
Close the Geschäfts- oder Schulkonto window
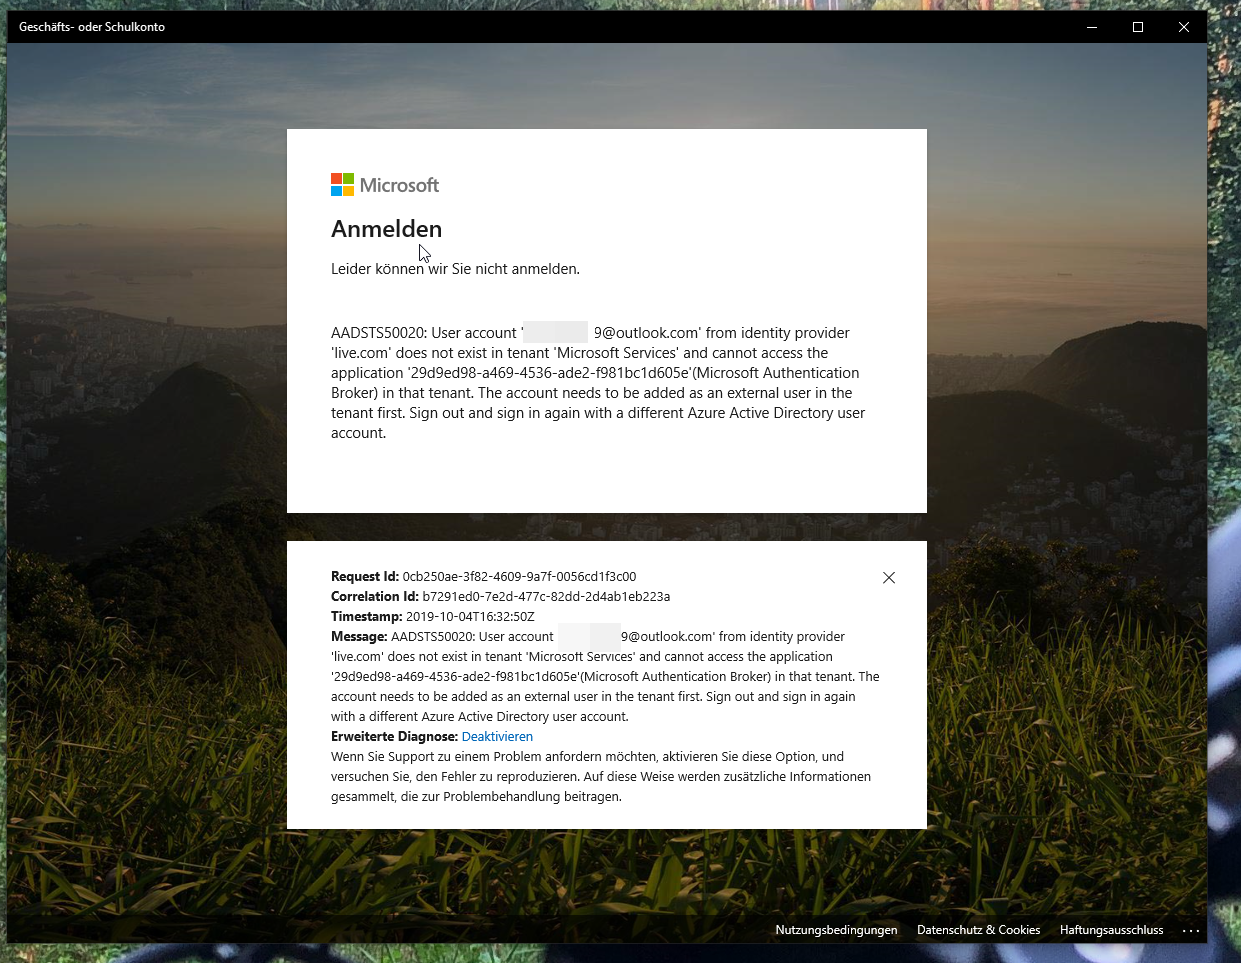(x=1184, y=27)
